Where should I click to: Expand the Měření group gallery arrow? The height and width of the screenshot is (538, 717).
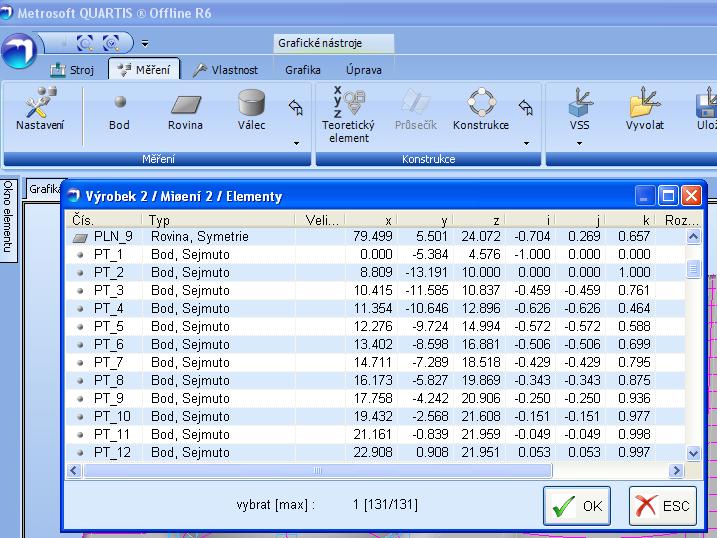coord(296,144)
